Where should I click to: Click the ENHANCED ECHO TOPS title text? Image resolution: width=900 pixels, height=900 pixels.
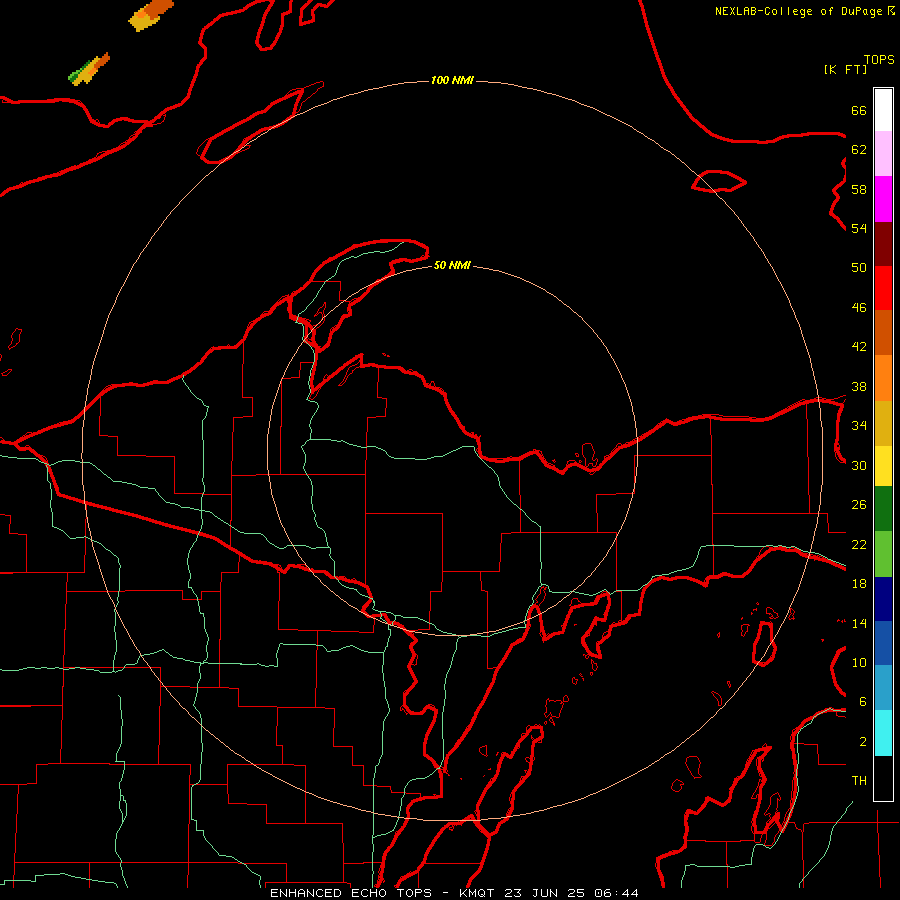point(350,893)
